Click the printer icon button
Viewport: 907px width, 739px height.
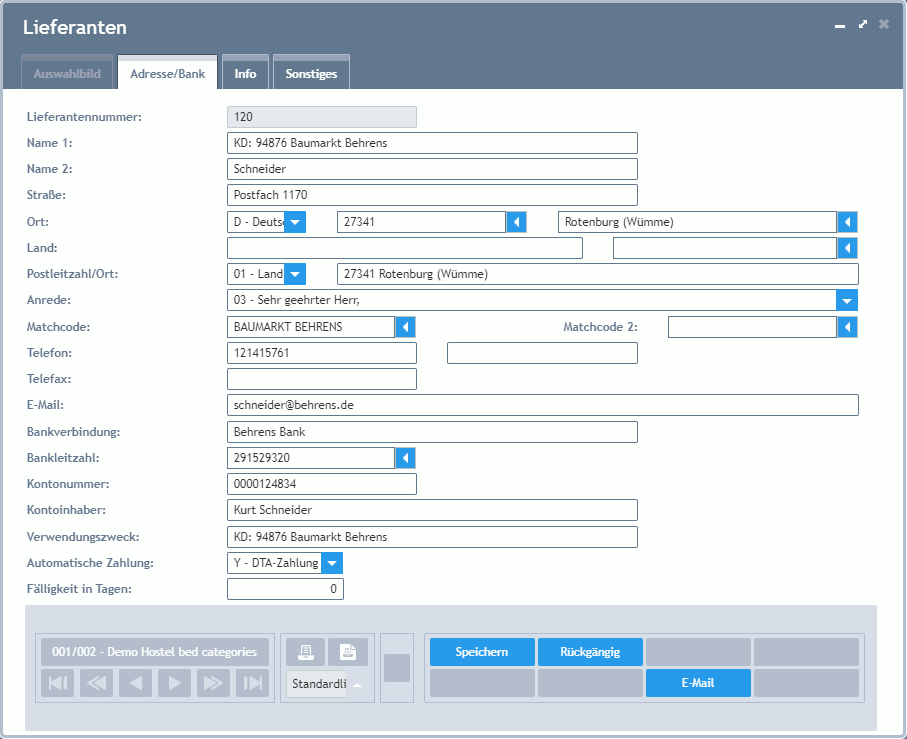coord(305,652)
